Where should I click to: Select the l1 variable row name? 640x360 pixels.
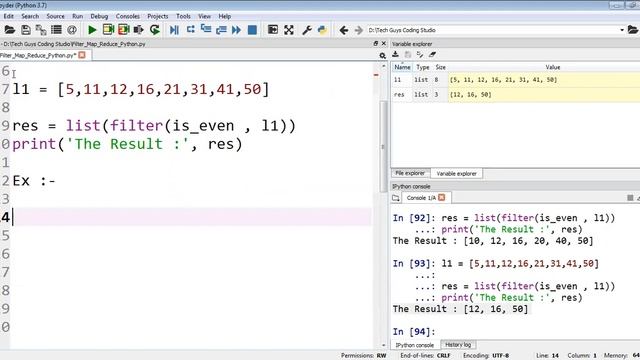pos(398,80)
